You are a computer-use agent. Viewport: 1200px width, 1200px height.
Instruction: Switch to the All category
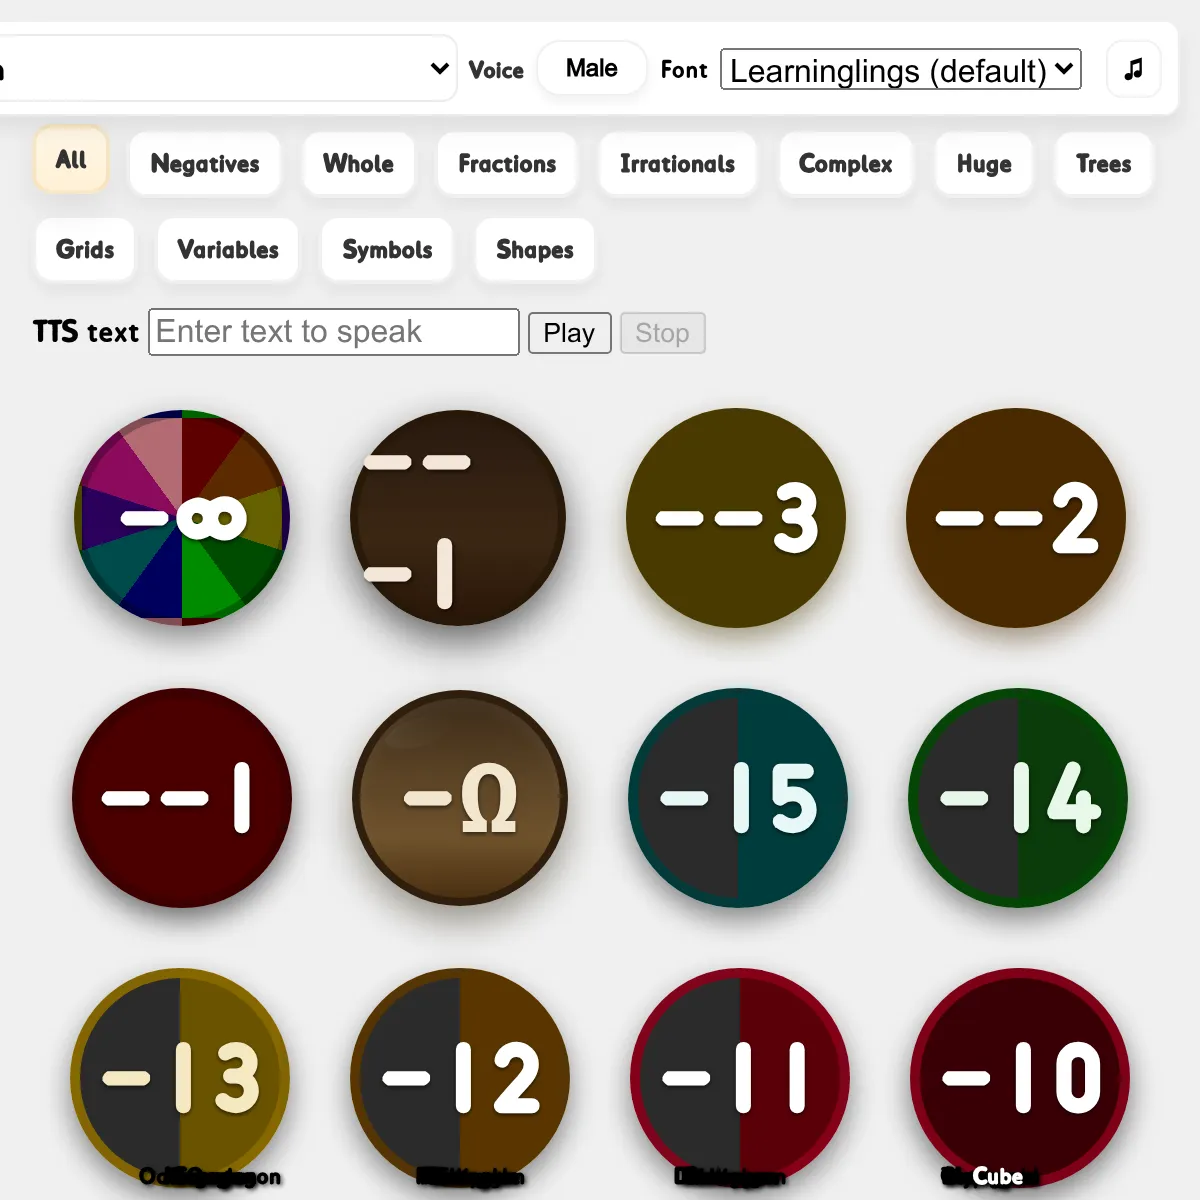(70, 159)
